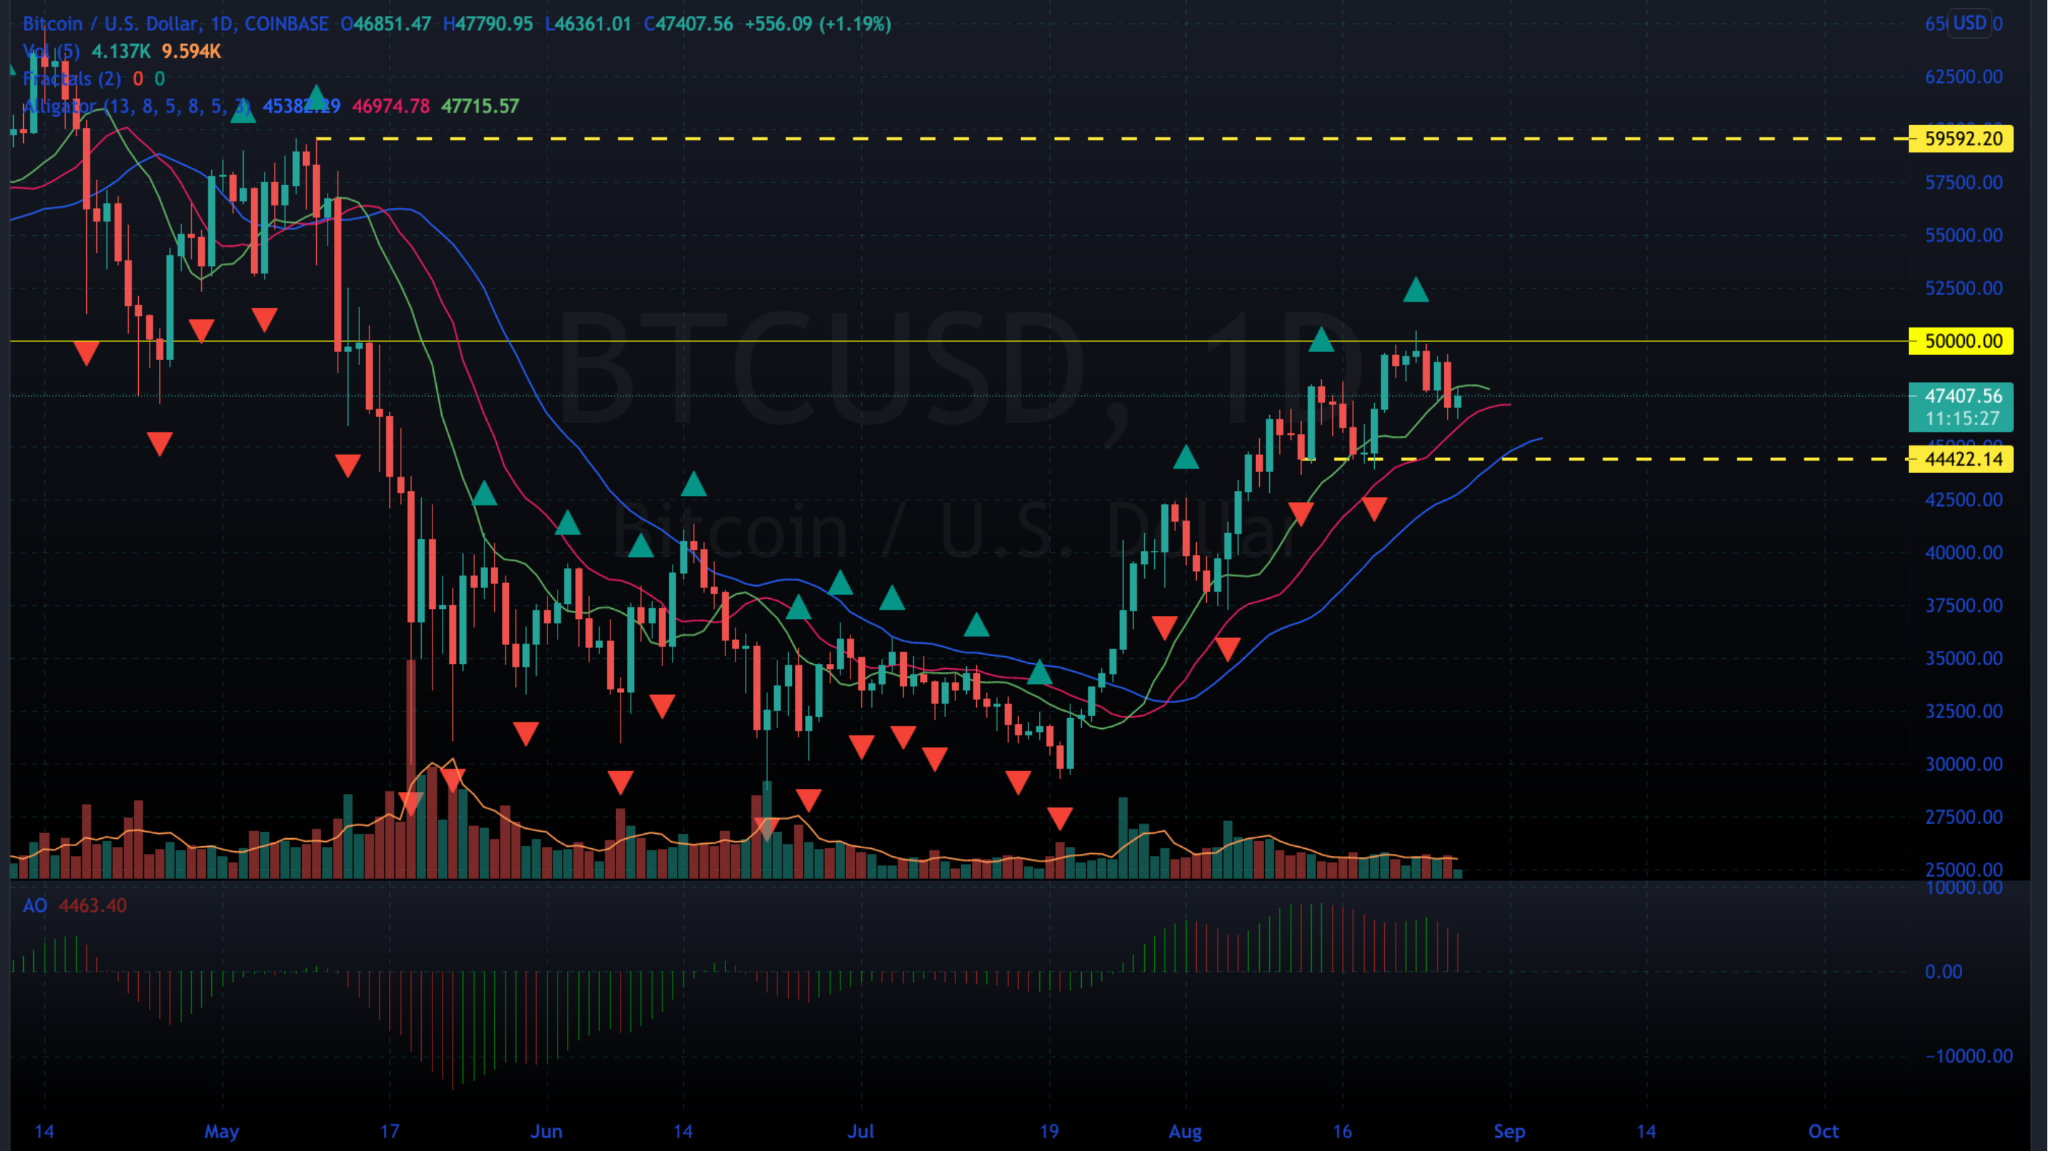Toggle the Fractals (2) indicator legend
This screenshot has width=2048, height=1151.
71,78
